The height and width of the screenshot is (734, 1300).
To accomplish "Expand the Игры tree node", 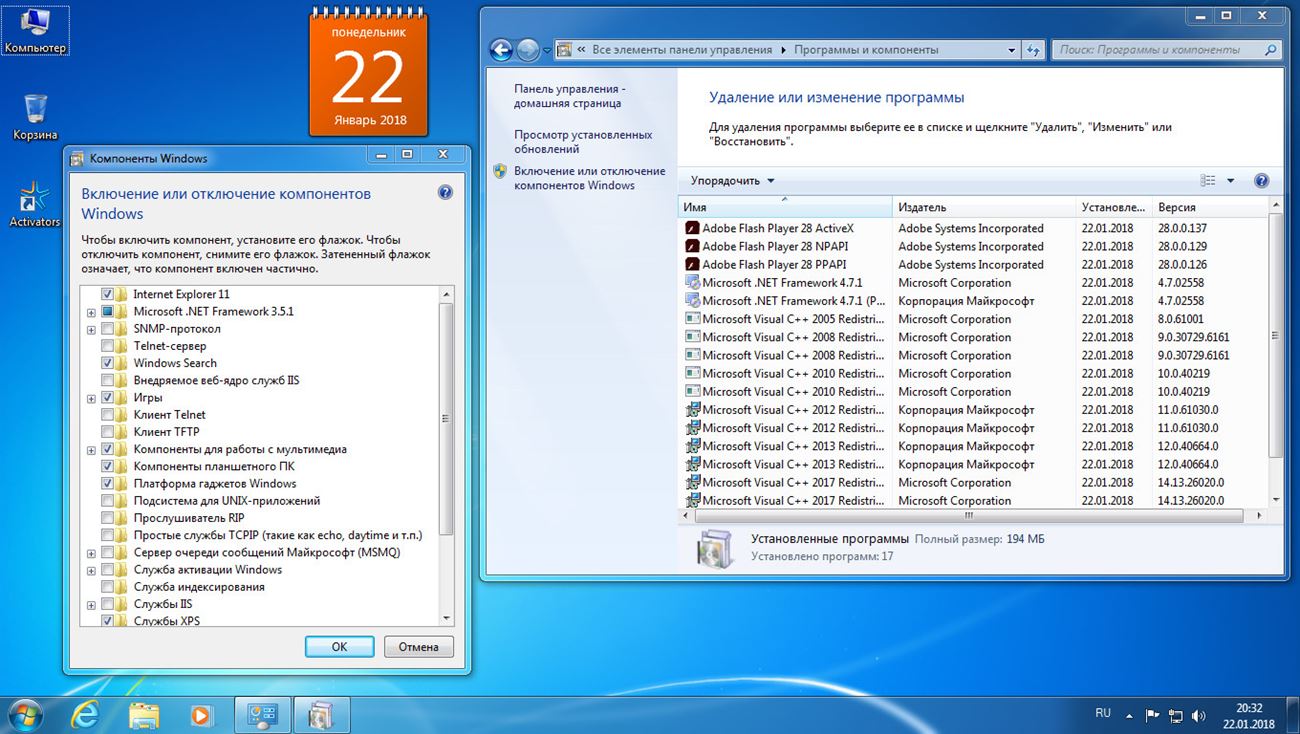I will [91, 398].
